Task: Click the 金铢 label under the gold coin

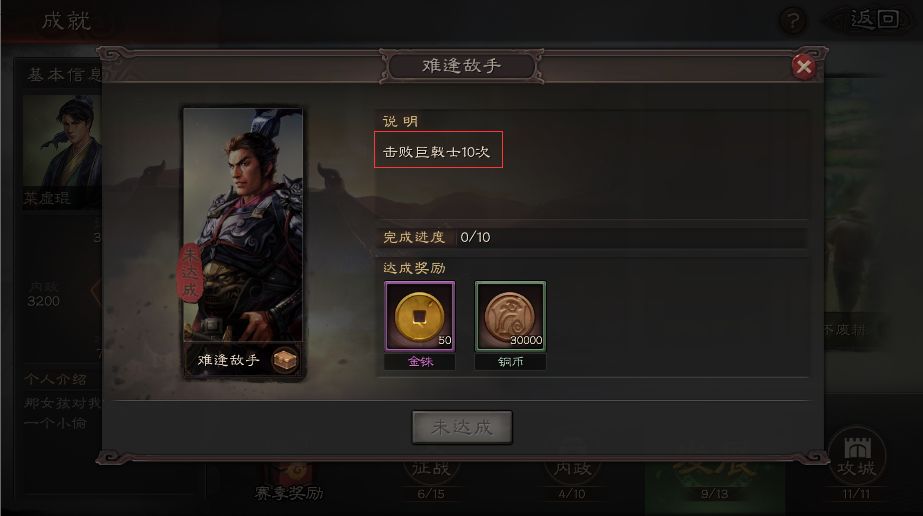Action: 420,362
